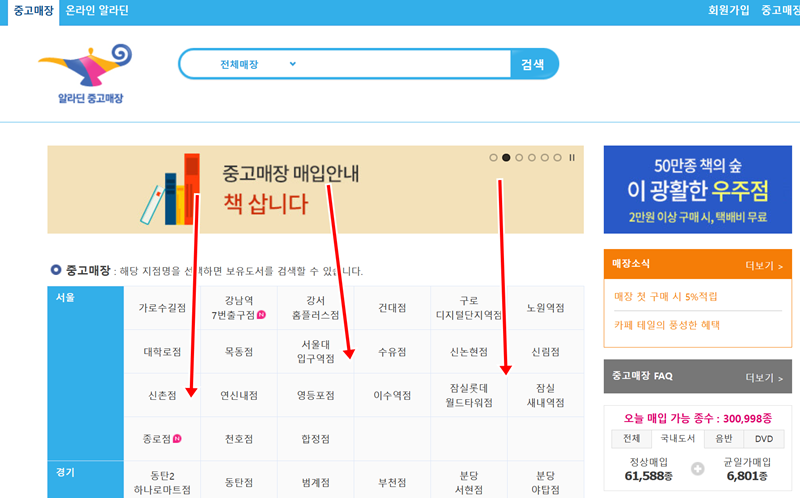Open the 연신내점 store

pyautogui.click(x=239, y=395)
